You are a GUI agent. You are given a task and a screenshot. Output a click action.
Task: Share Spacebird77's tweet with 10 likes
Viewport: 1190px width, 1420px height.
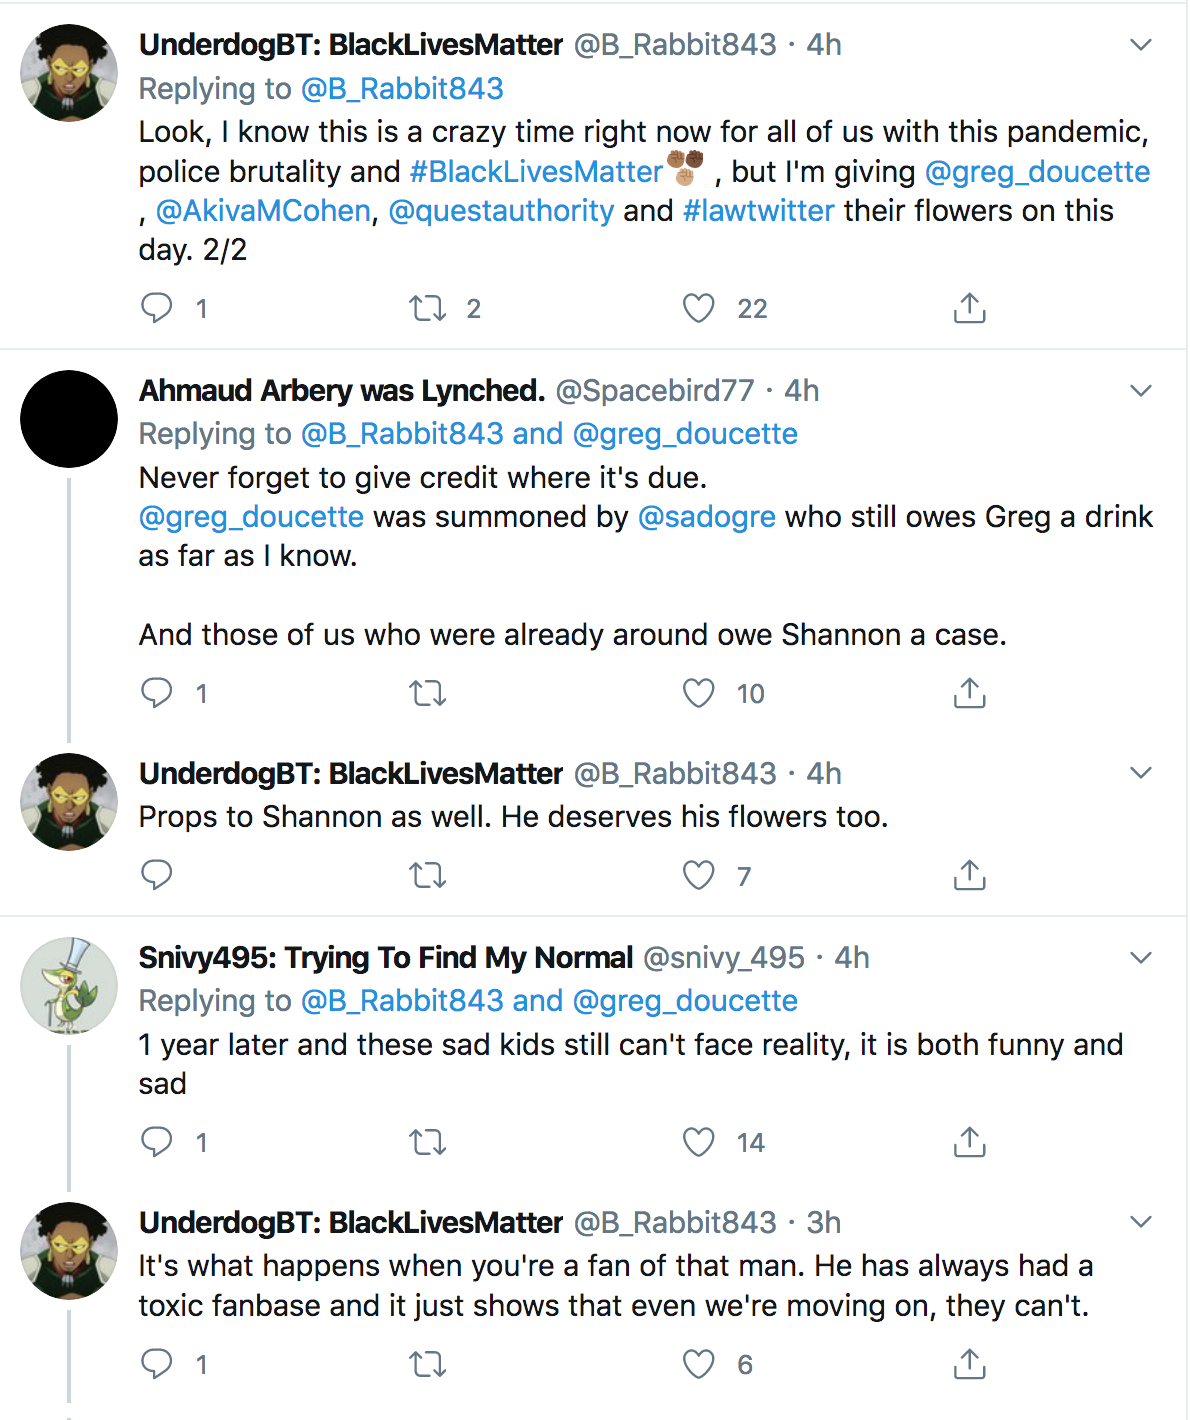(969, 693)
